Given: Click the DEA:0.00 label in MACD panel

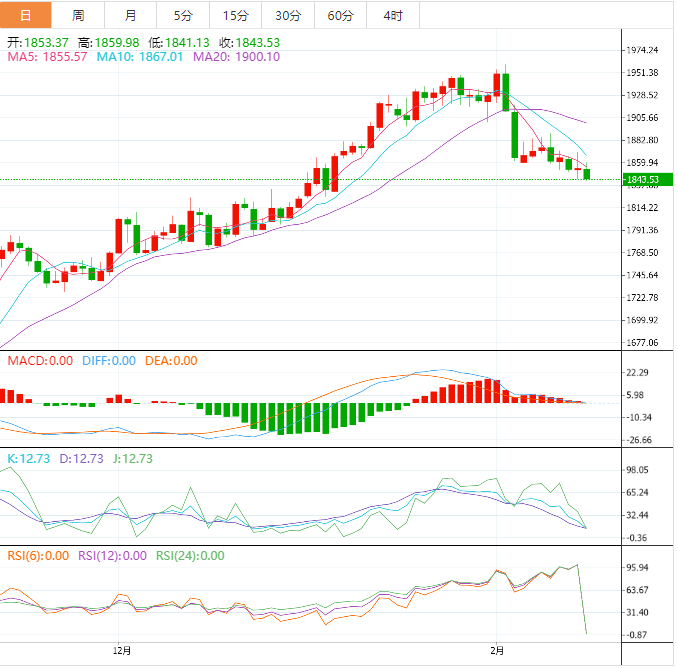Looking at the screenshot, I should click(170, 361).
